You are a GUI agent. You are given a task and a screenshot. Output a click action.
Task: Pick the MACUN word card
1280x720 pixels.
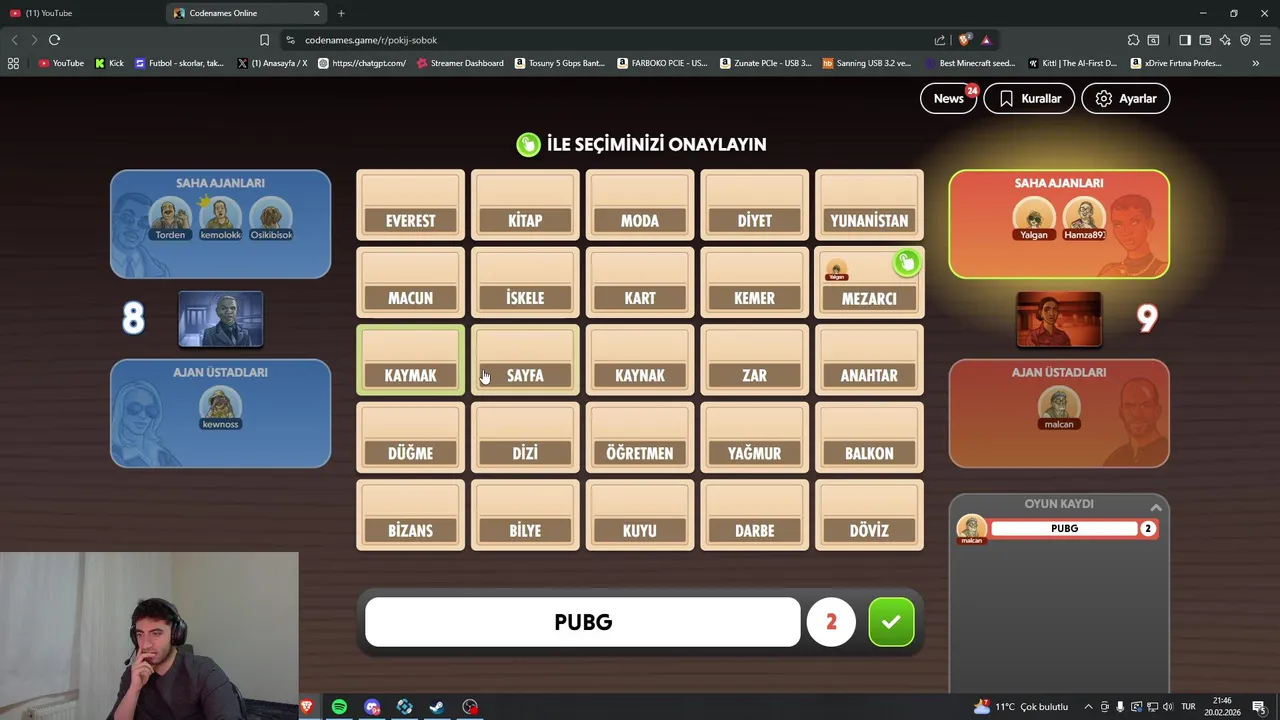tap(411, 283)
